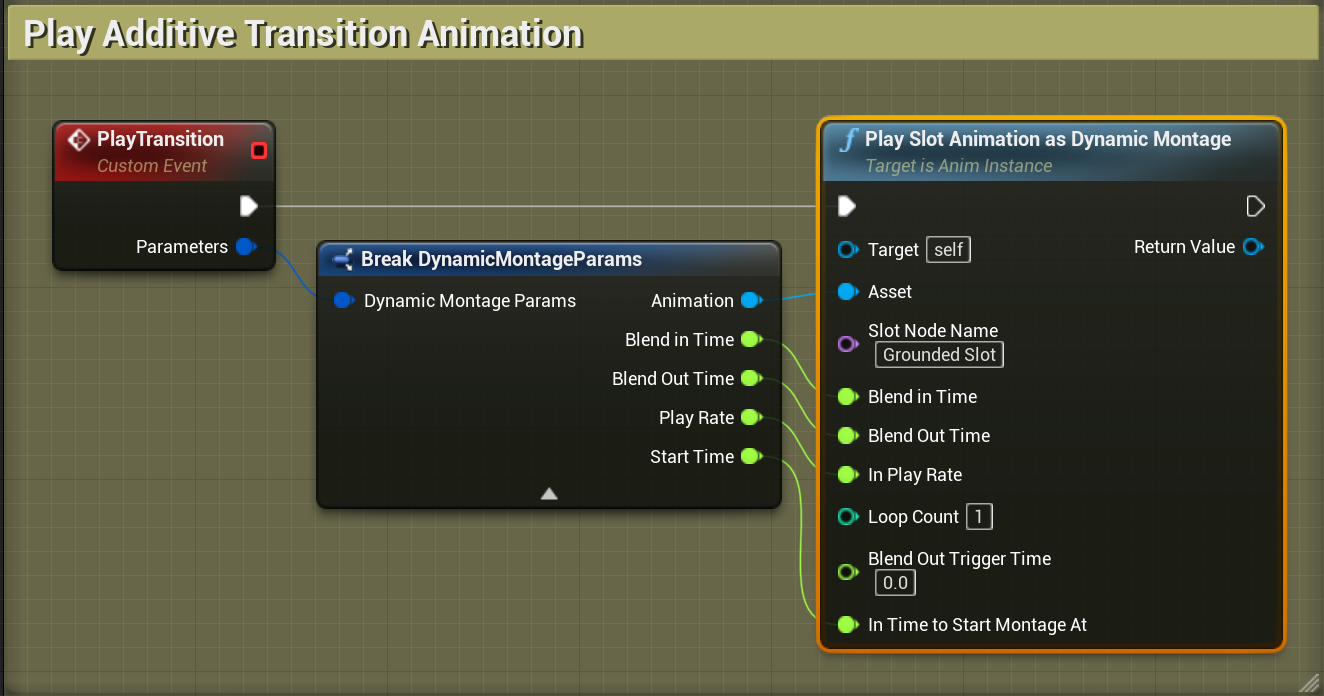Click the exec output pin on Play Slot Animation
The image size is (1324, 696).
(x=1256, y=207)
